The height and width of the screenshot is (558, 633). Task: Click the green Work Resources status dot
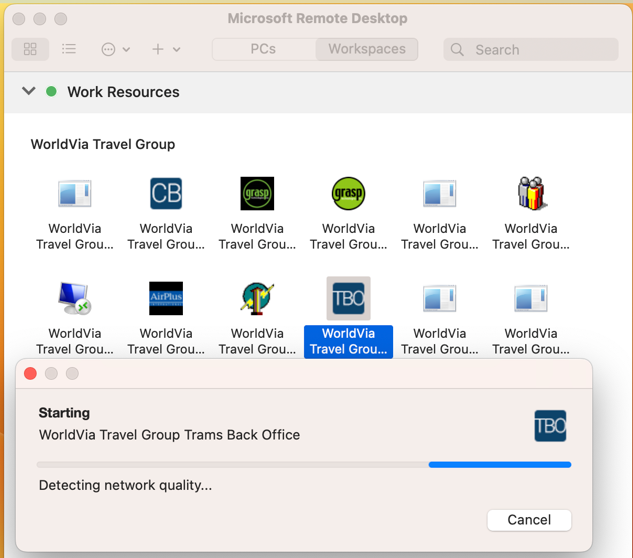pyautogui.click(x=51, y=92)
